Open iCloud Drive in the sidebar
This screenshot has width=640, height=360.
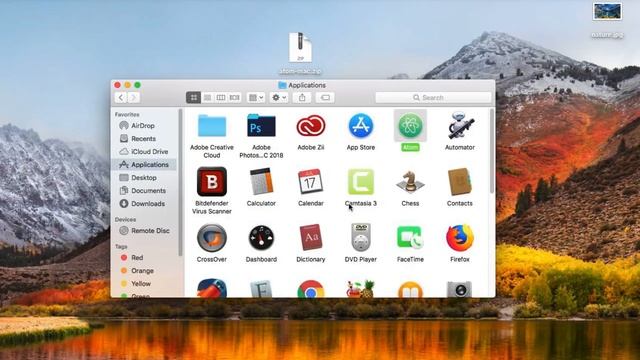(145, 151)
